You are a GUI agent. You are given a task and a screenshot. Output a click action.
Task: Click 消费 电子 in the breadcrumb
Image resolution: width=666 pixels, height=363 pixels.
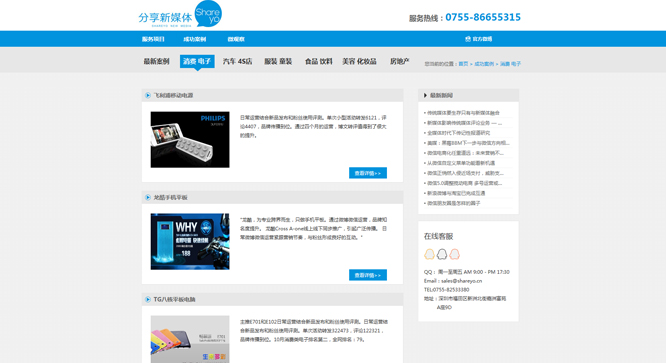coord(510,64)
